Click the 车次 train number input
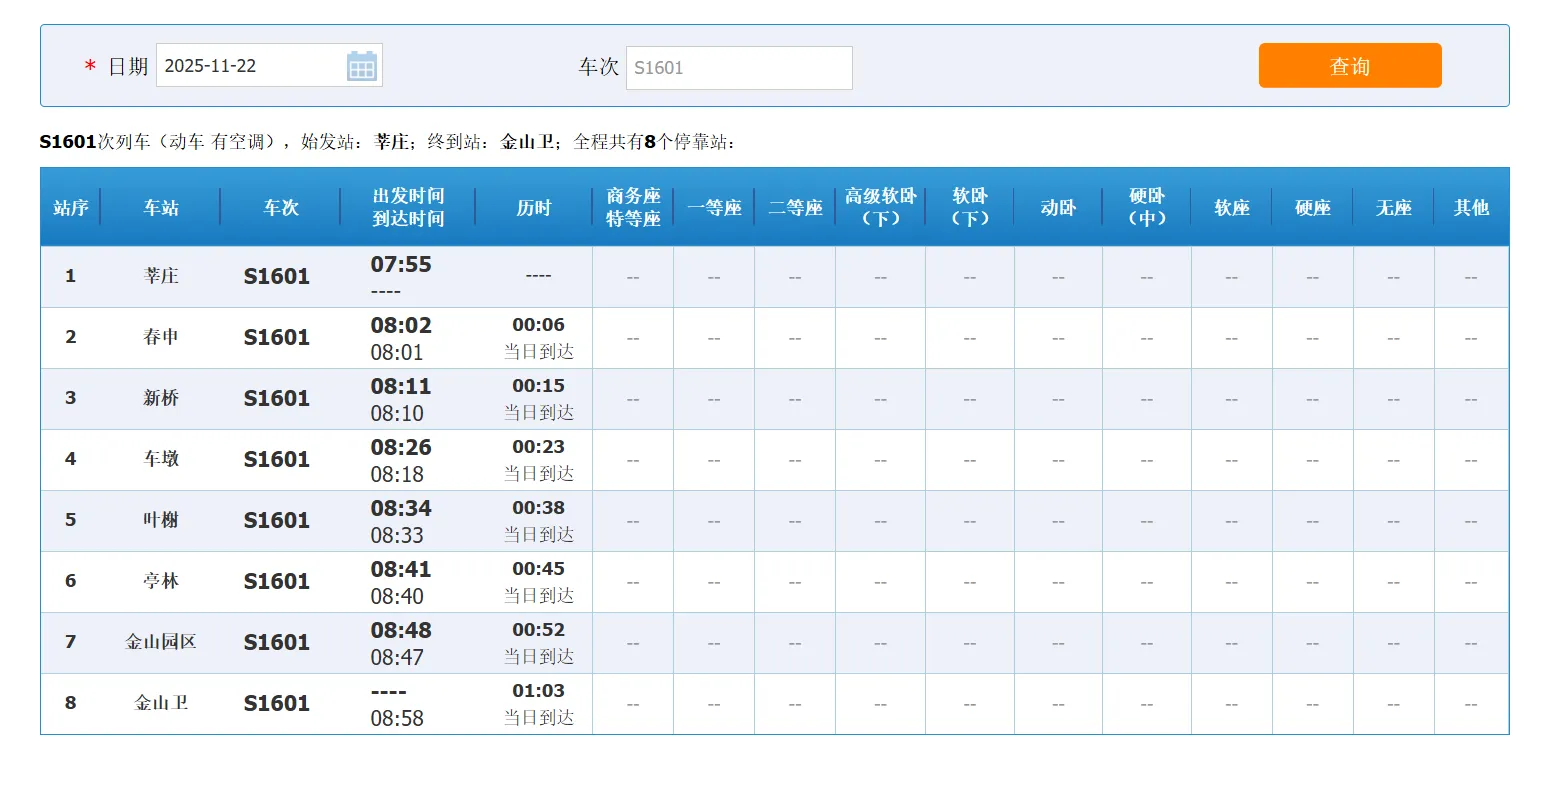This screenshot has width=1566, height=786. (738, 68)
